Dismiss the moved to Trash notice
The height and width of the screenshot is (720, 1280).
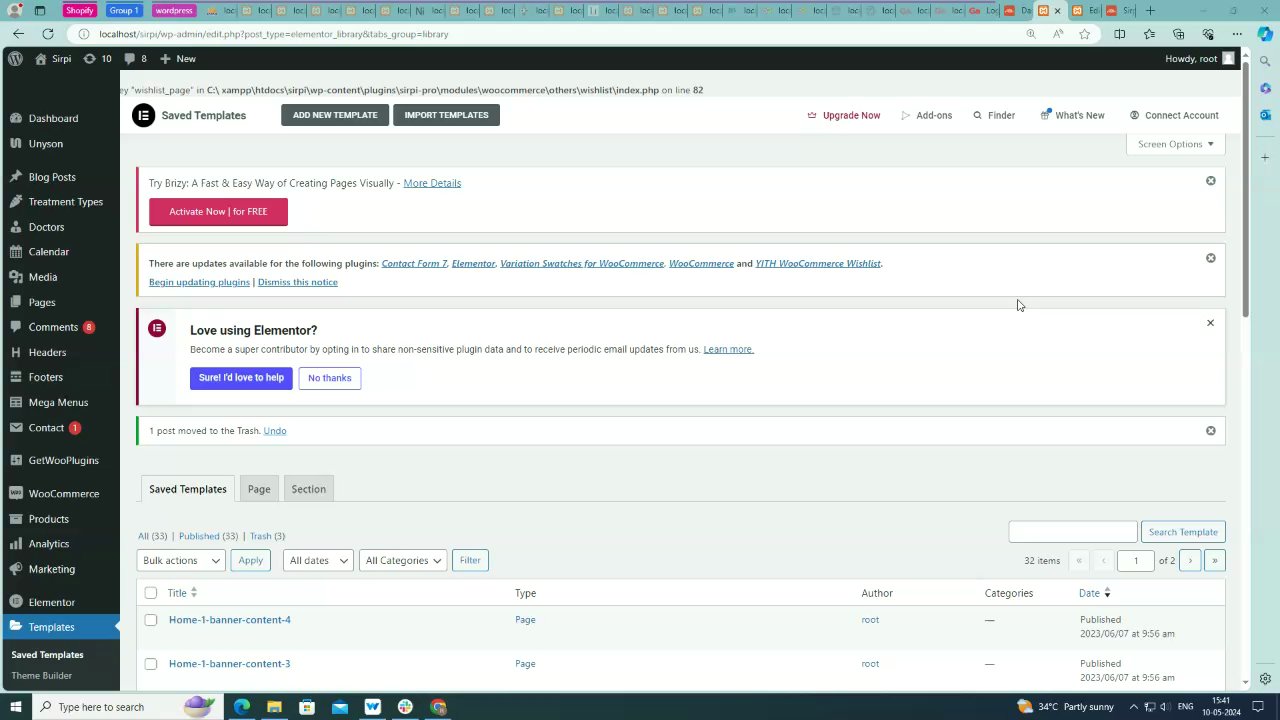click(x=1210, y=431)
